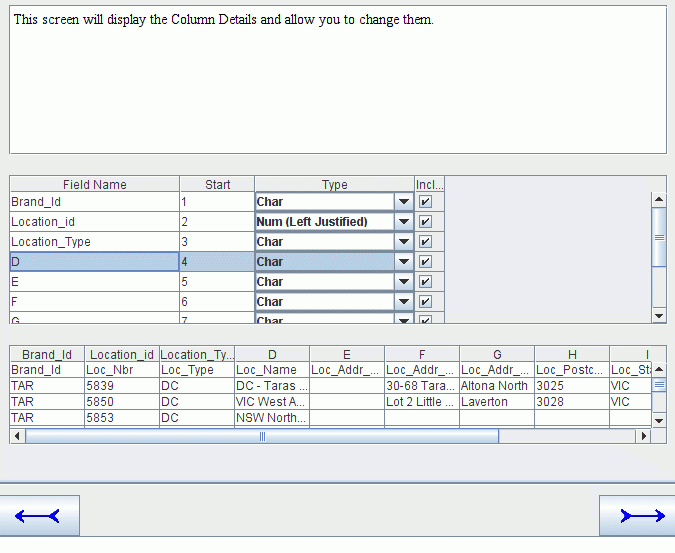Viewport: 675px width, 553px height.
Task: Click the Field Name column header
Action: [95, 184]
